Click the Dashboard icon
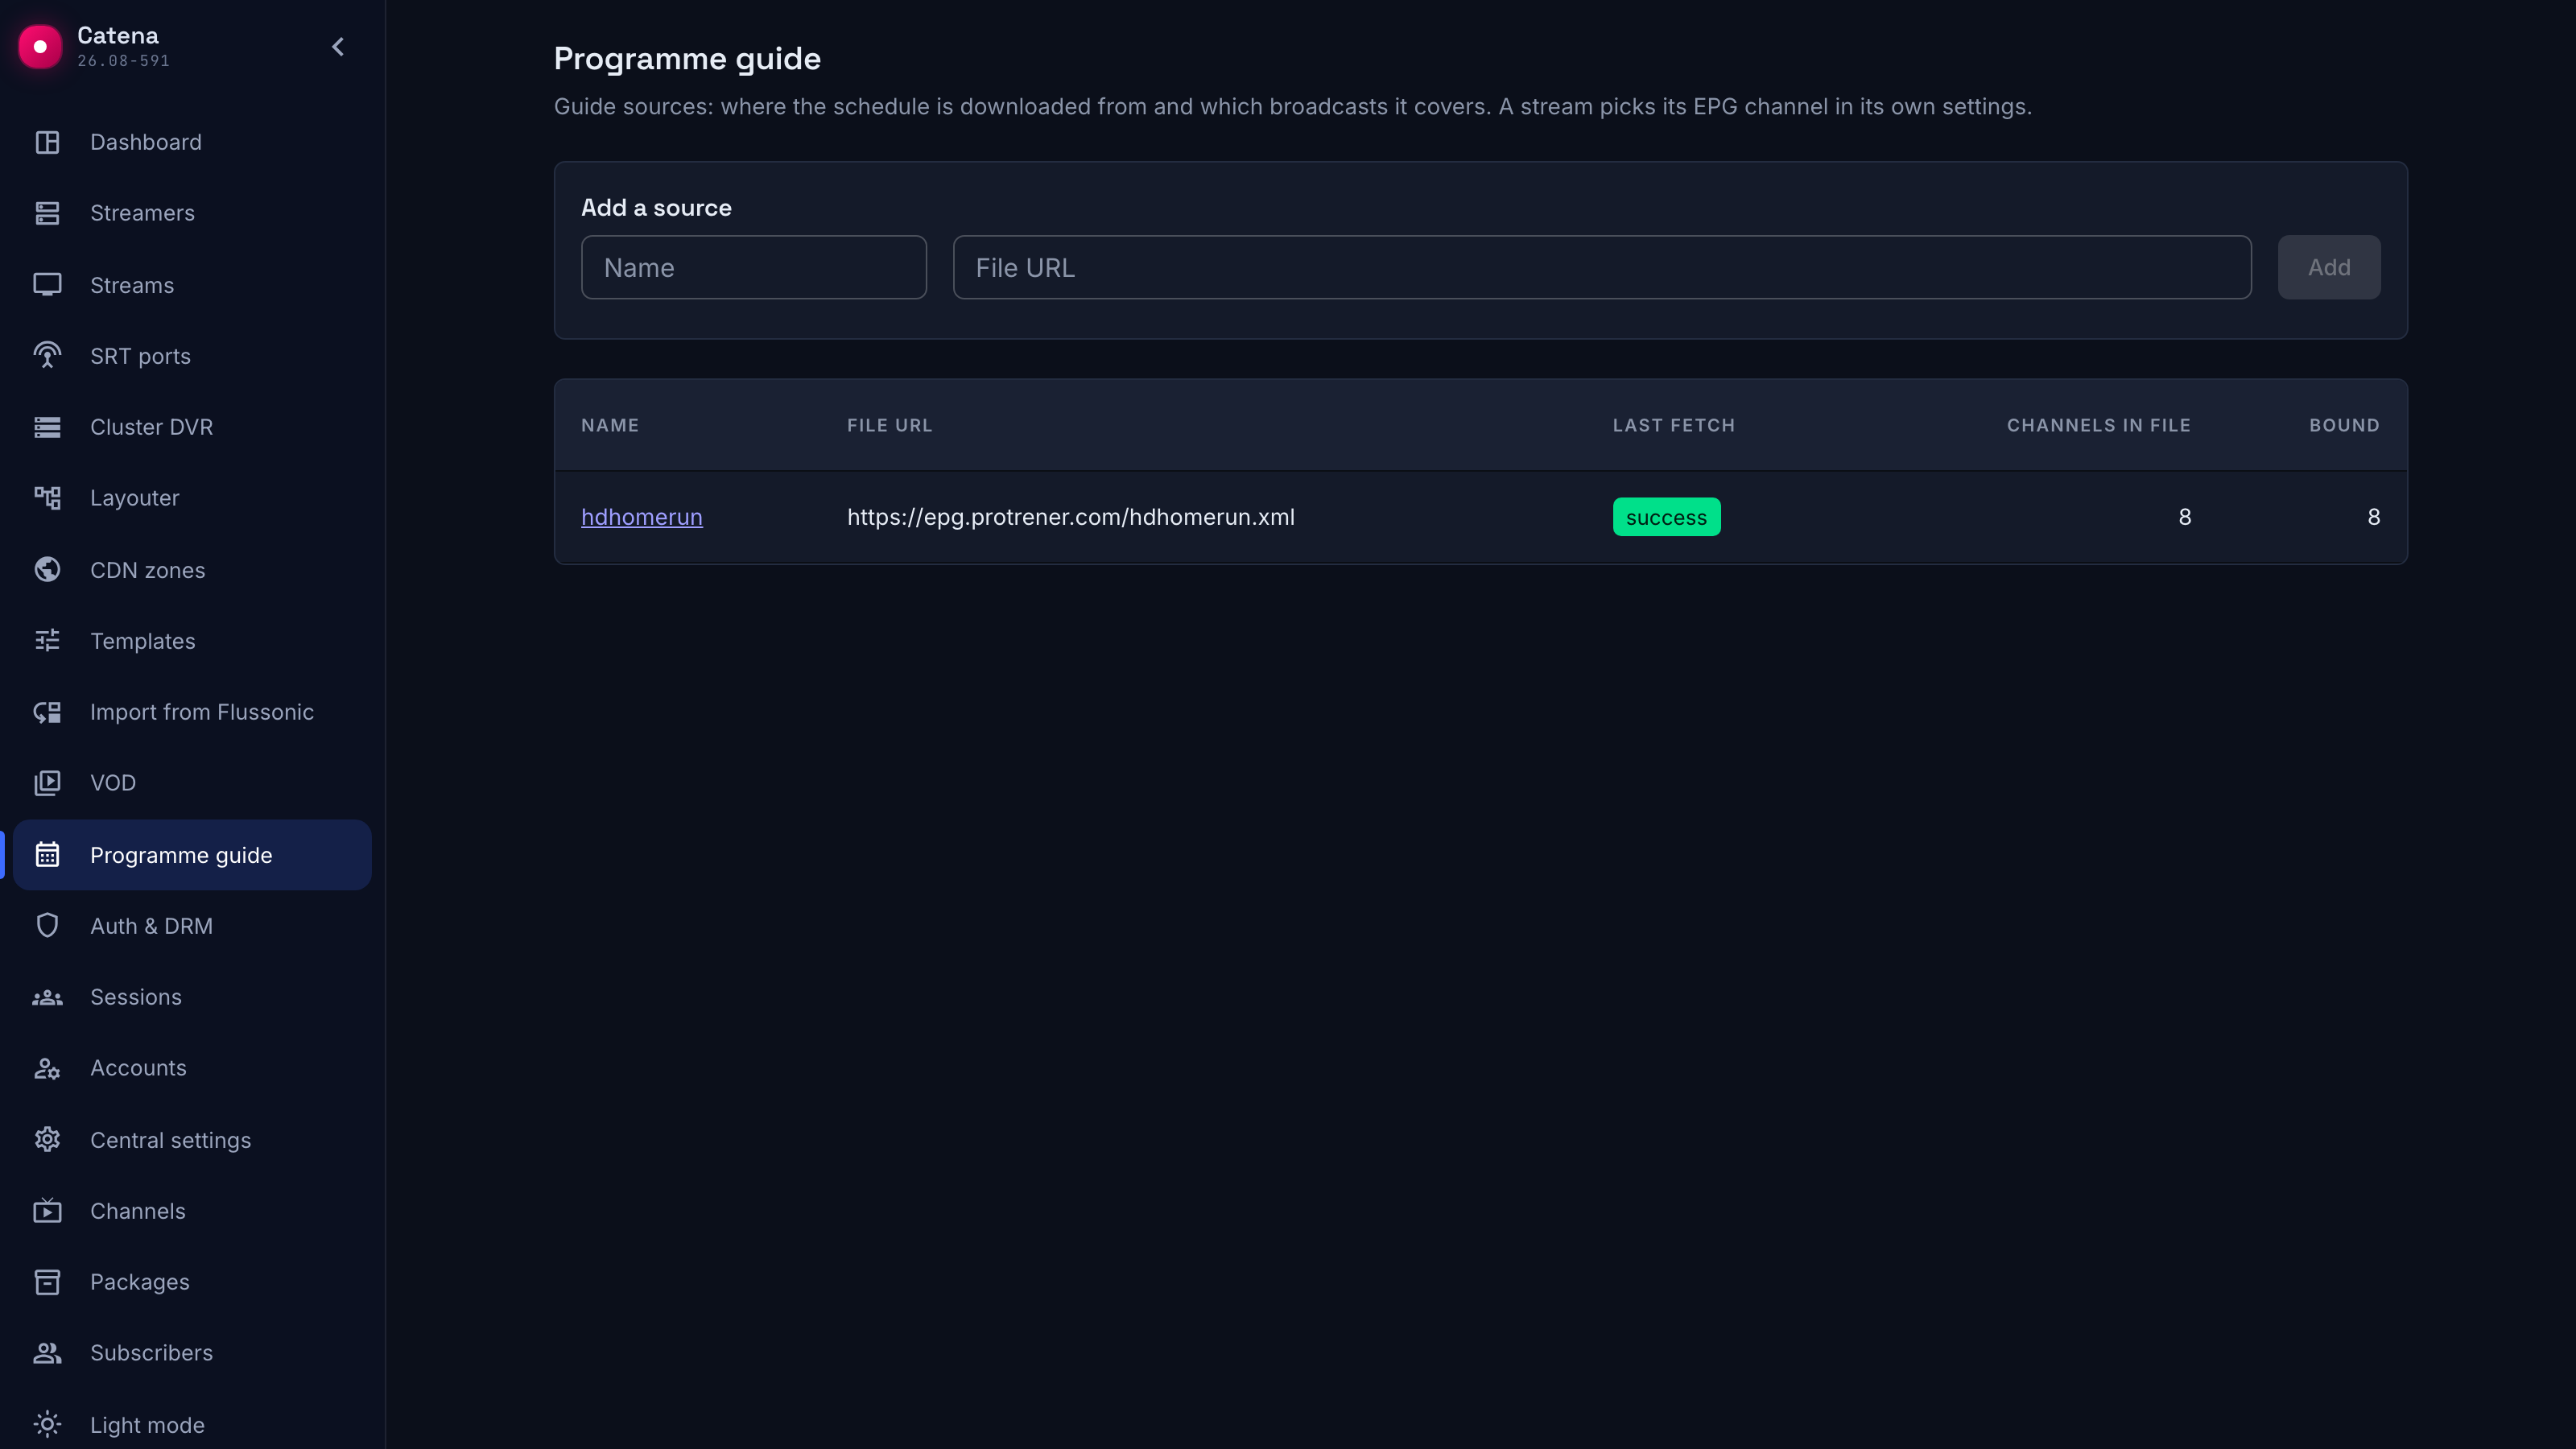Viewport: 2576px width, 1449px height. coord(47,142)
